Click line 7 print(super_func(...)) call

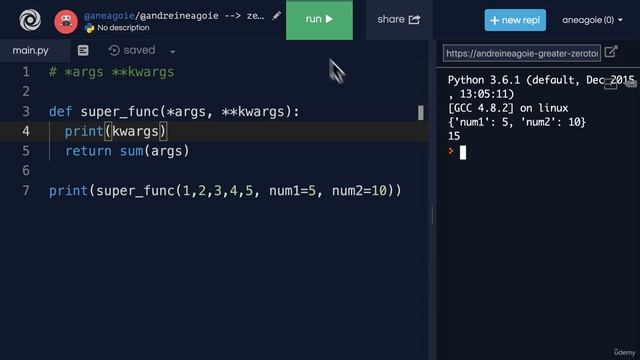click(x=225, y=191)
